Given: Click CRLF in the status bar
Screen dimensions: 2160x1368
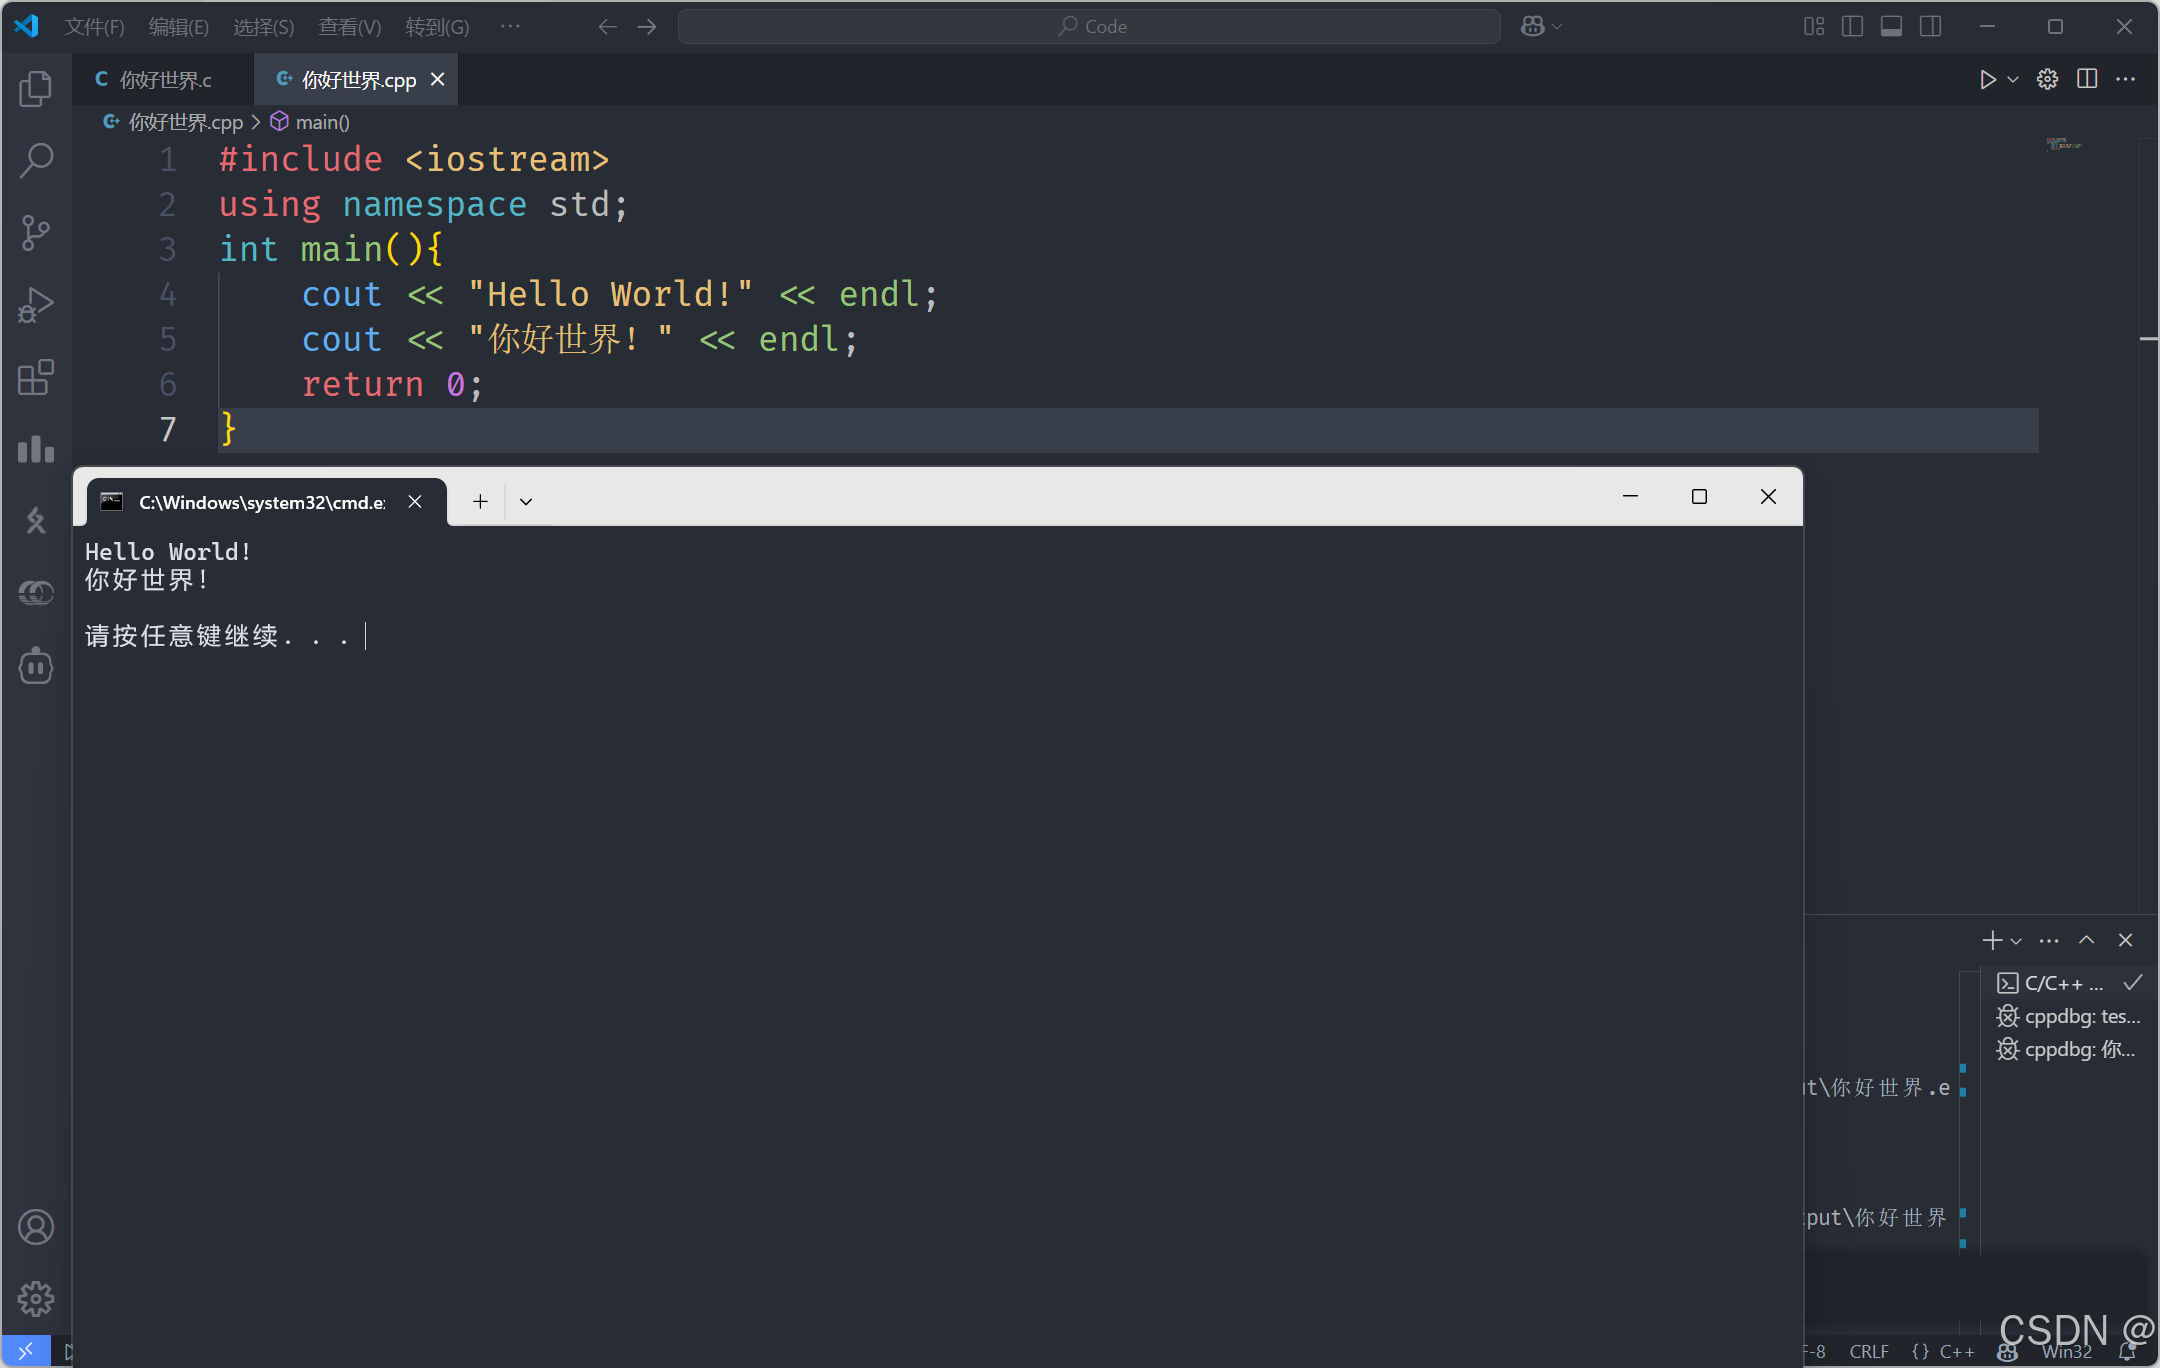Looking at the screenshot, I should [1868, 1351].
